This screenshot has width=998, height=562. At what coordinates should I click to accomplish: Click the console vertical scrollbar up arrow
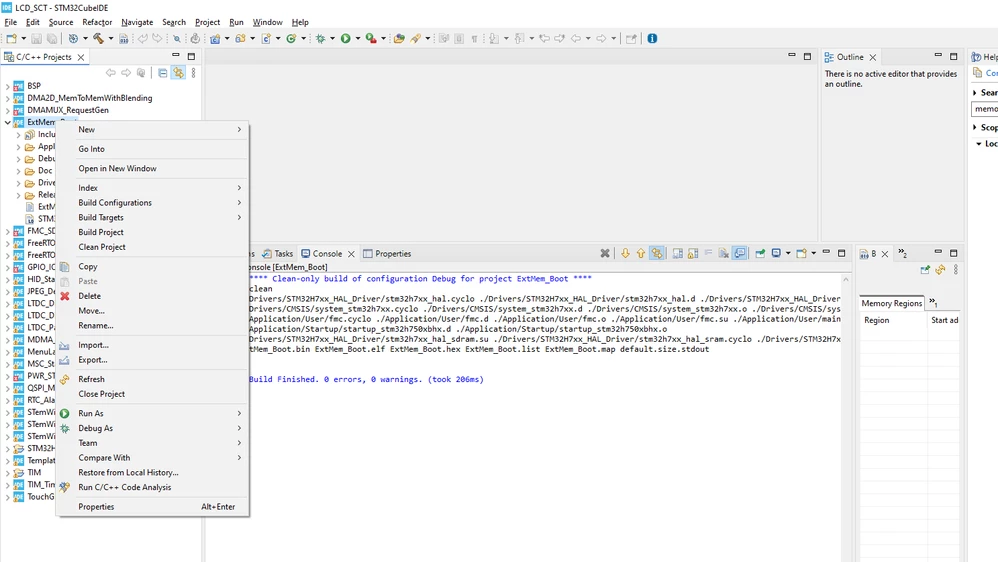846,279
